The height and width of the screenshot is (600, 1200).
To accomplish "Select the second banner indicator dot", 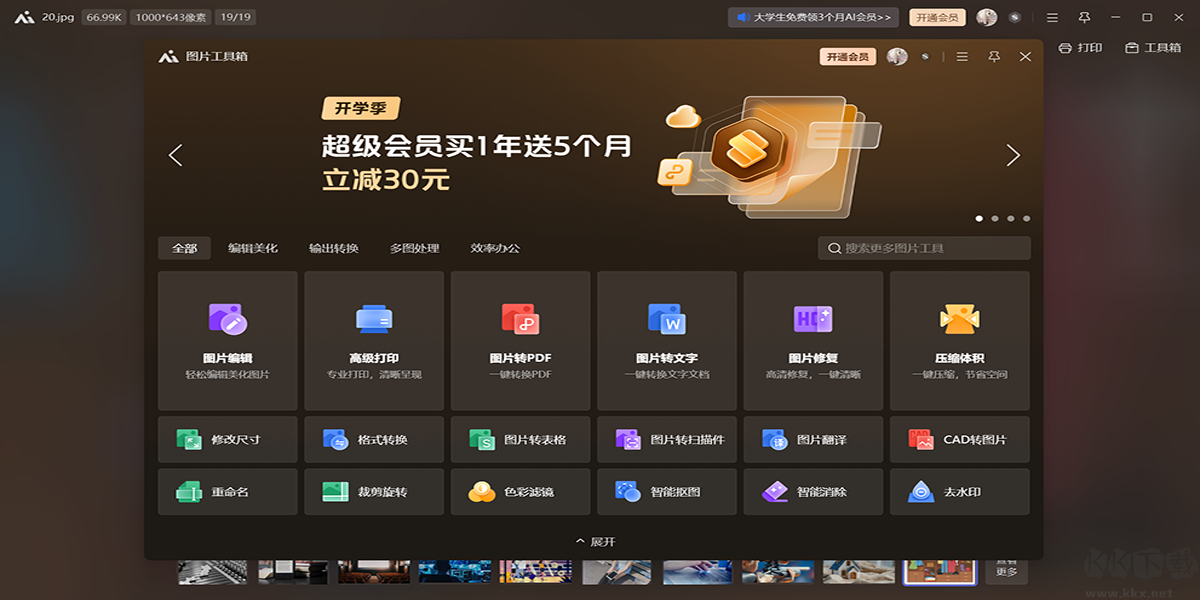I will click(x=996, y=216).
